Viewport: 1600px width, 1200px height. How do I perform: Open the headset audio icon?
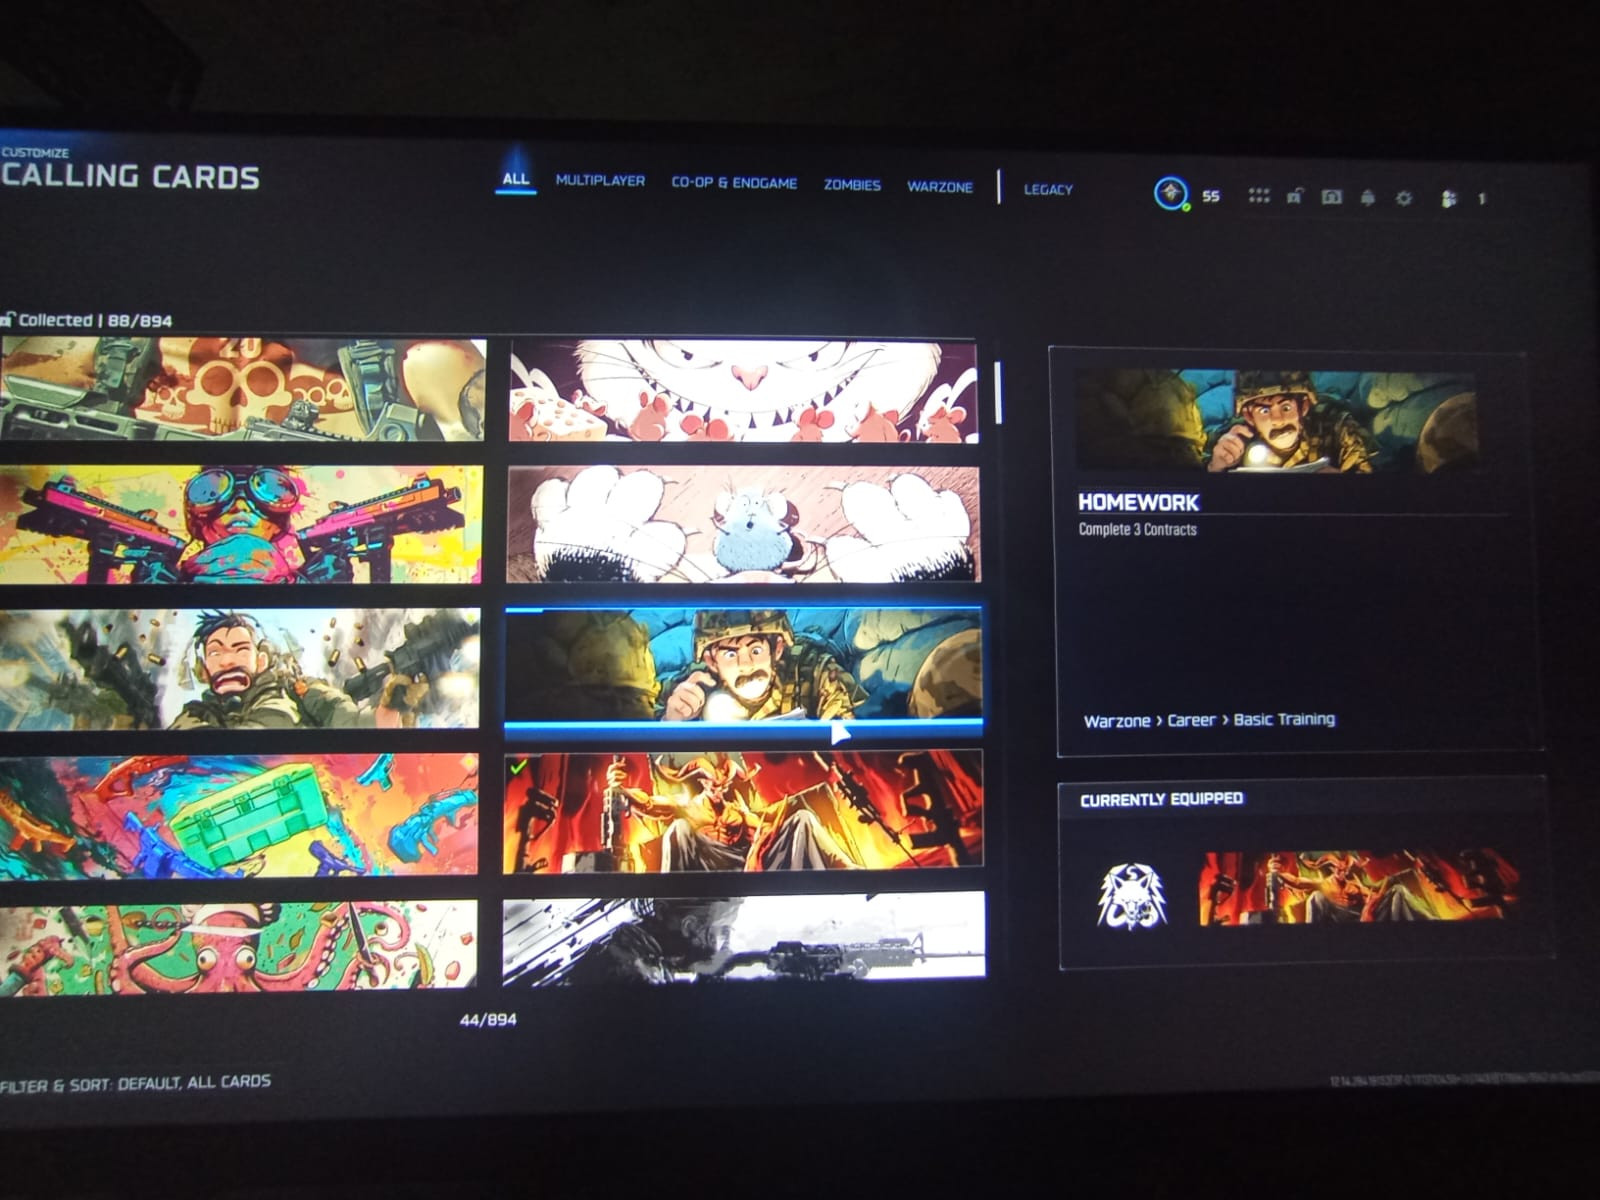pyautogui.click(x=1331, y=197)
